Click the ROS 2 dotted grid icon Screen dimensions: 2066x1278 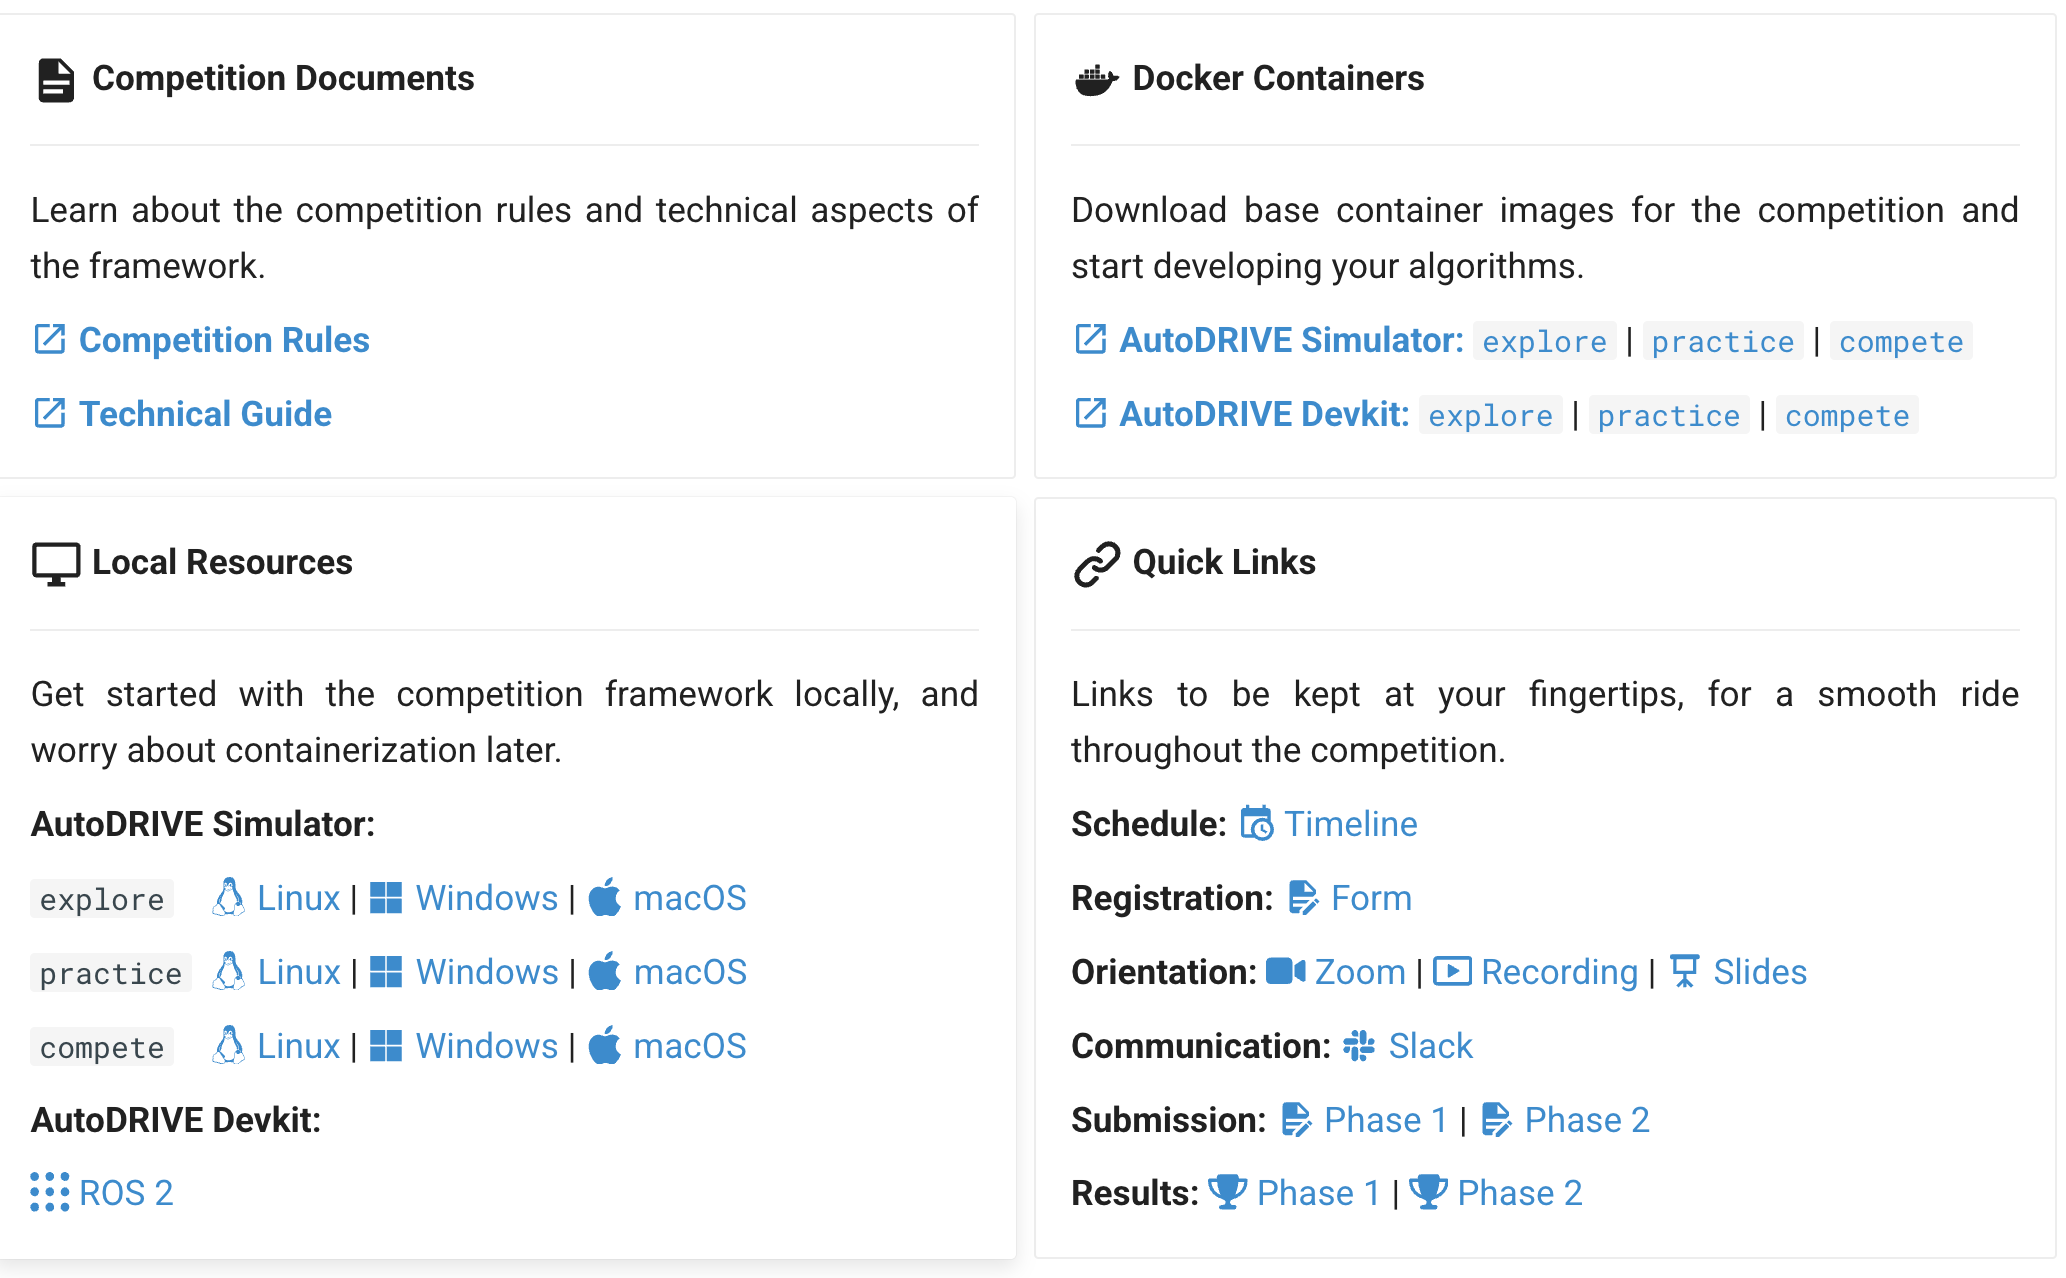tap(49, 1192)
